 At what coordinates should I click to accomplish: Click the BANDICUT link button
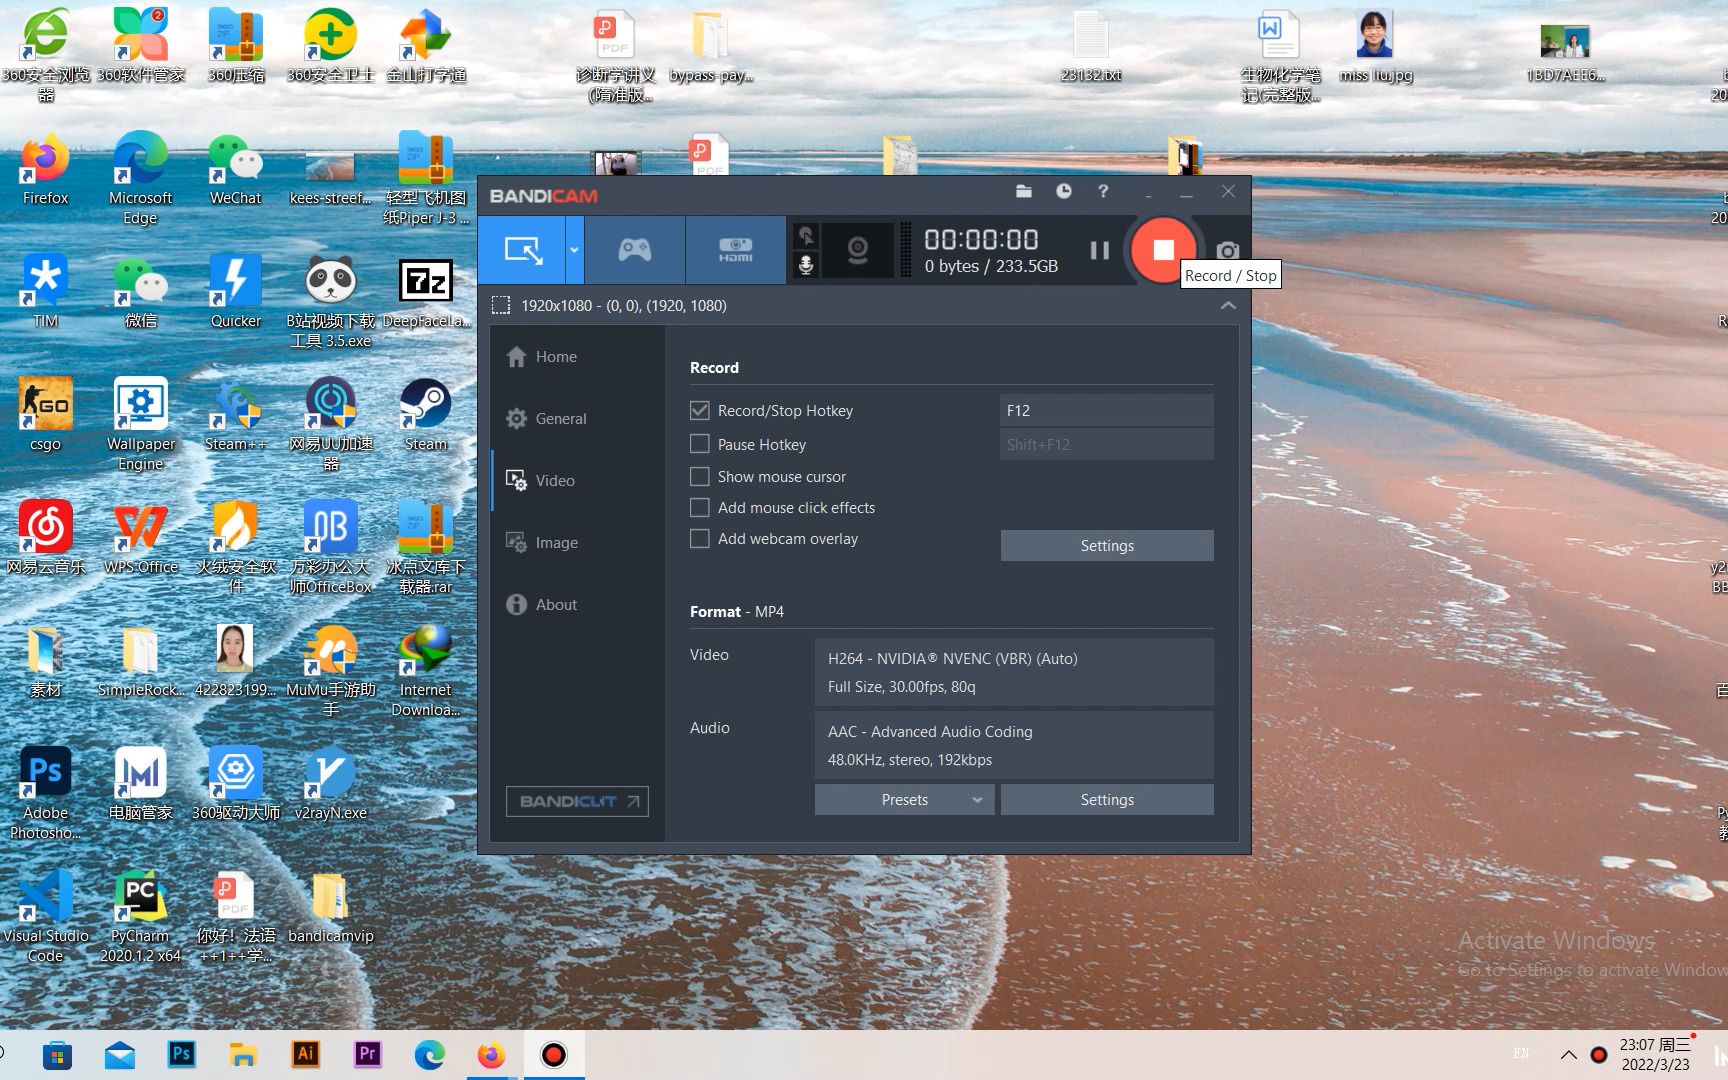(577, 801)
